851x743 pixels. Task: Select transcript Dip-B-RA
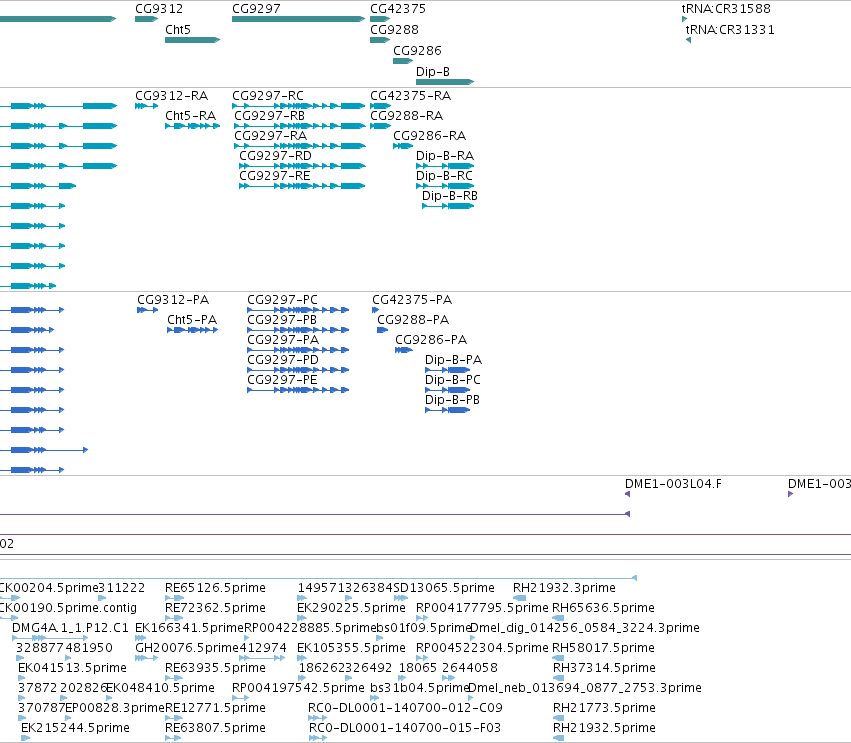(445, 166)
